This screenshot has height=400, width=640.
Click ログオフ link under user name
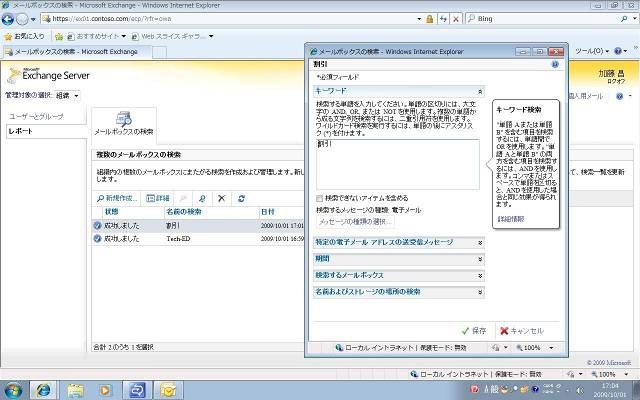616,81
